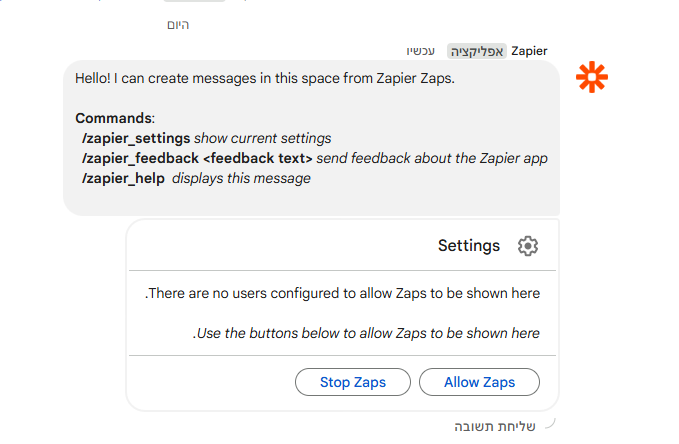This screenshot has width=679, height=444.
Task: Click the Settings gear icon
Action: [x=528, y=246]
